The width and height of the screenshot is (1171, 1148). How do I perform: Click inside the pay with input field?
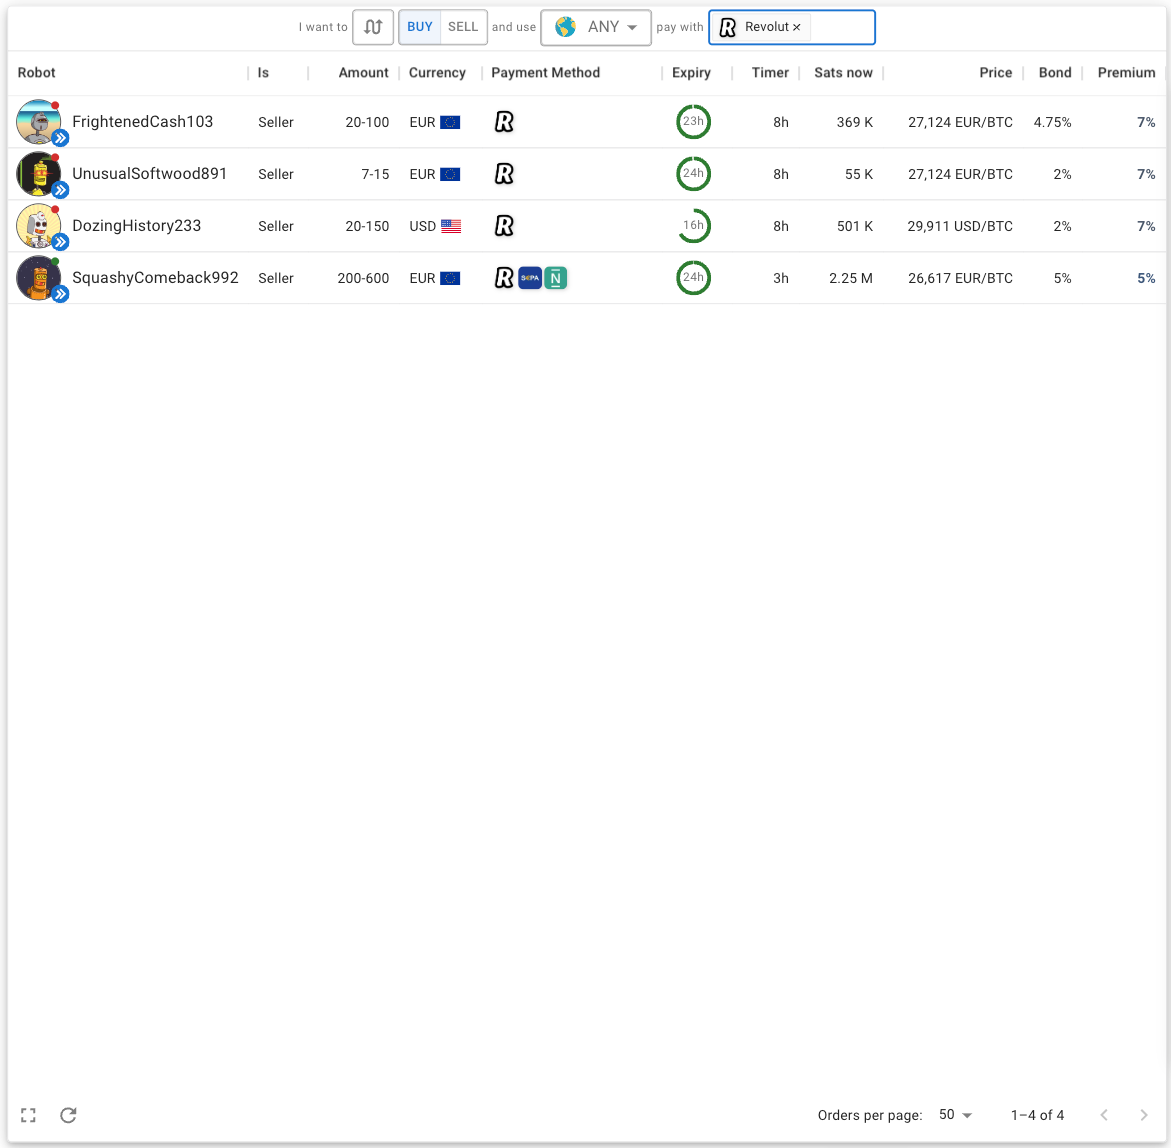(840, 28)
